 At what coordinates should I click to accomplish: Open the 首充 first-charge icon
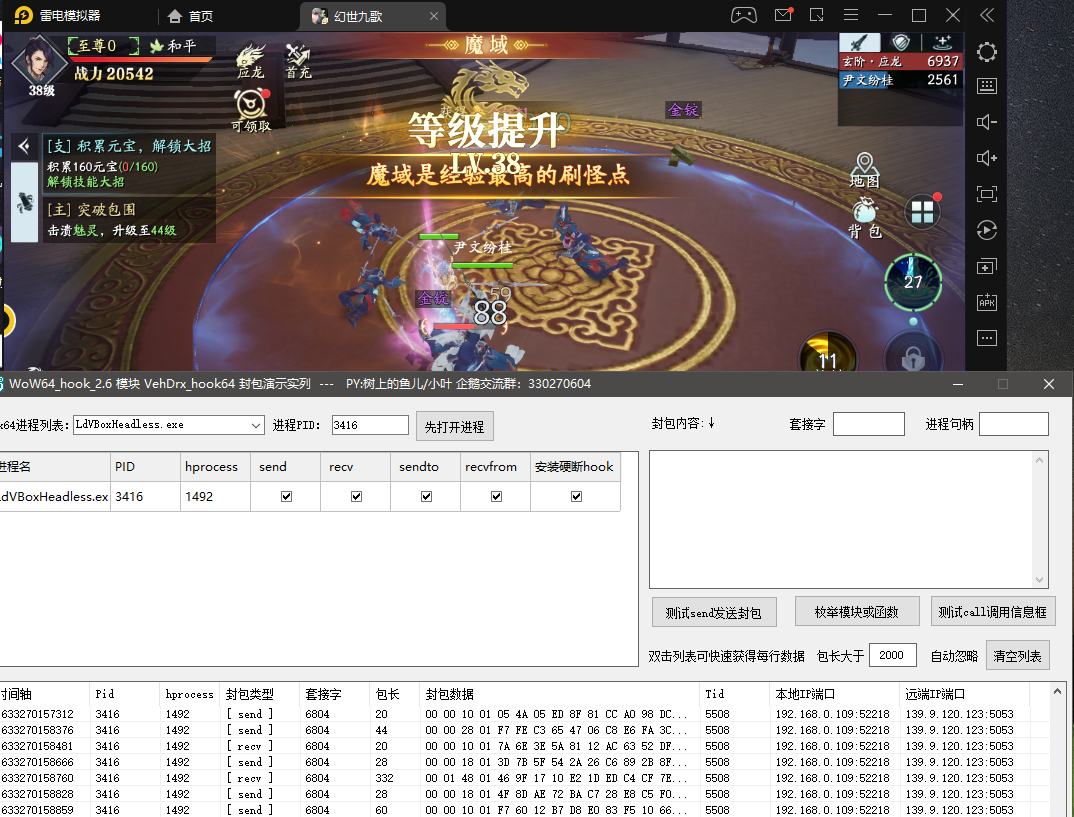pos(297,52)
